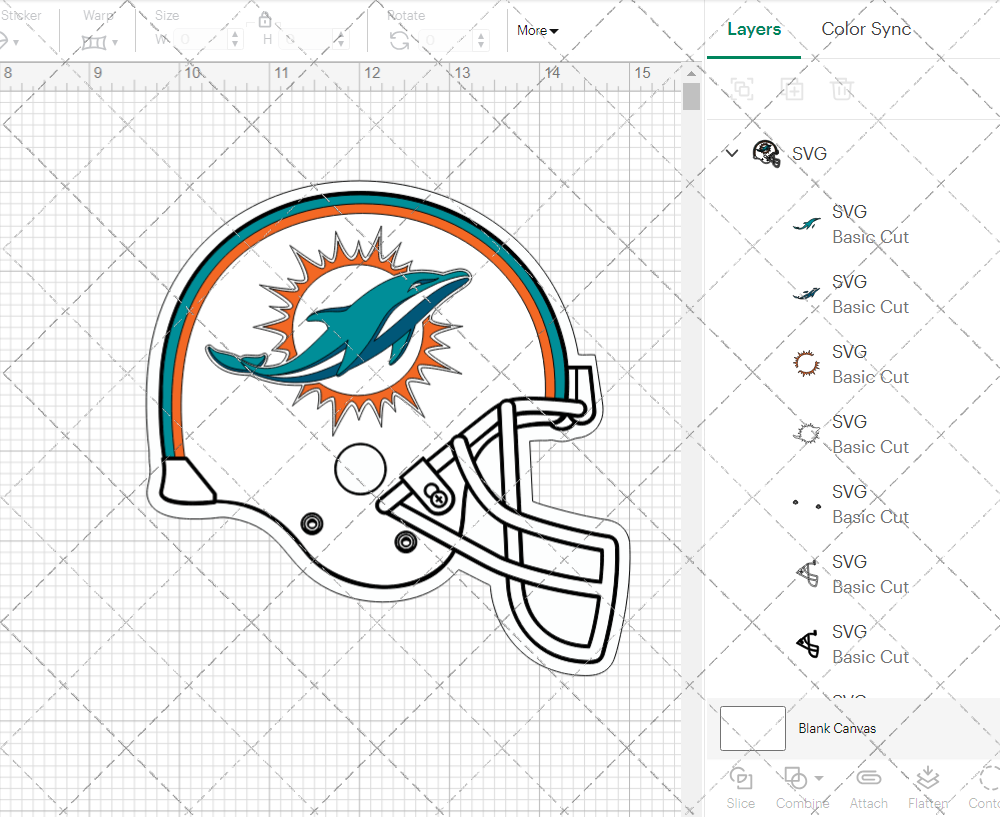Image resolution: width=1000 pixels, height=817 pixels.
Task: Click the width stepper up arrow
Action: (x=235, y=35)
